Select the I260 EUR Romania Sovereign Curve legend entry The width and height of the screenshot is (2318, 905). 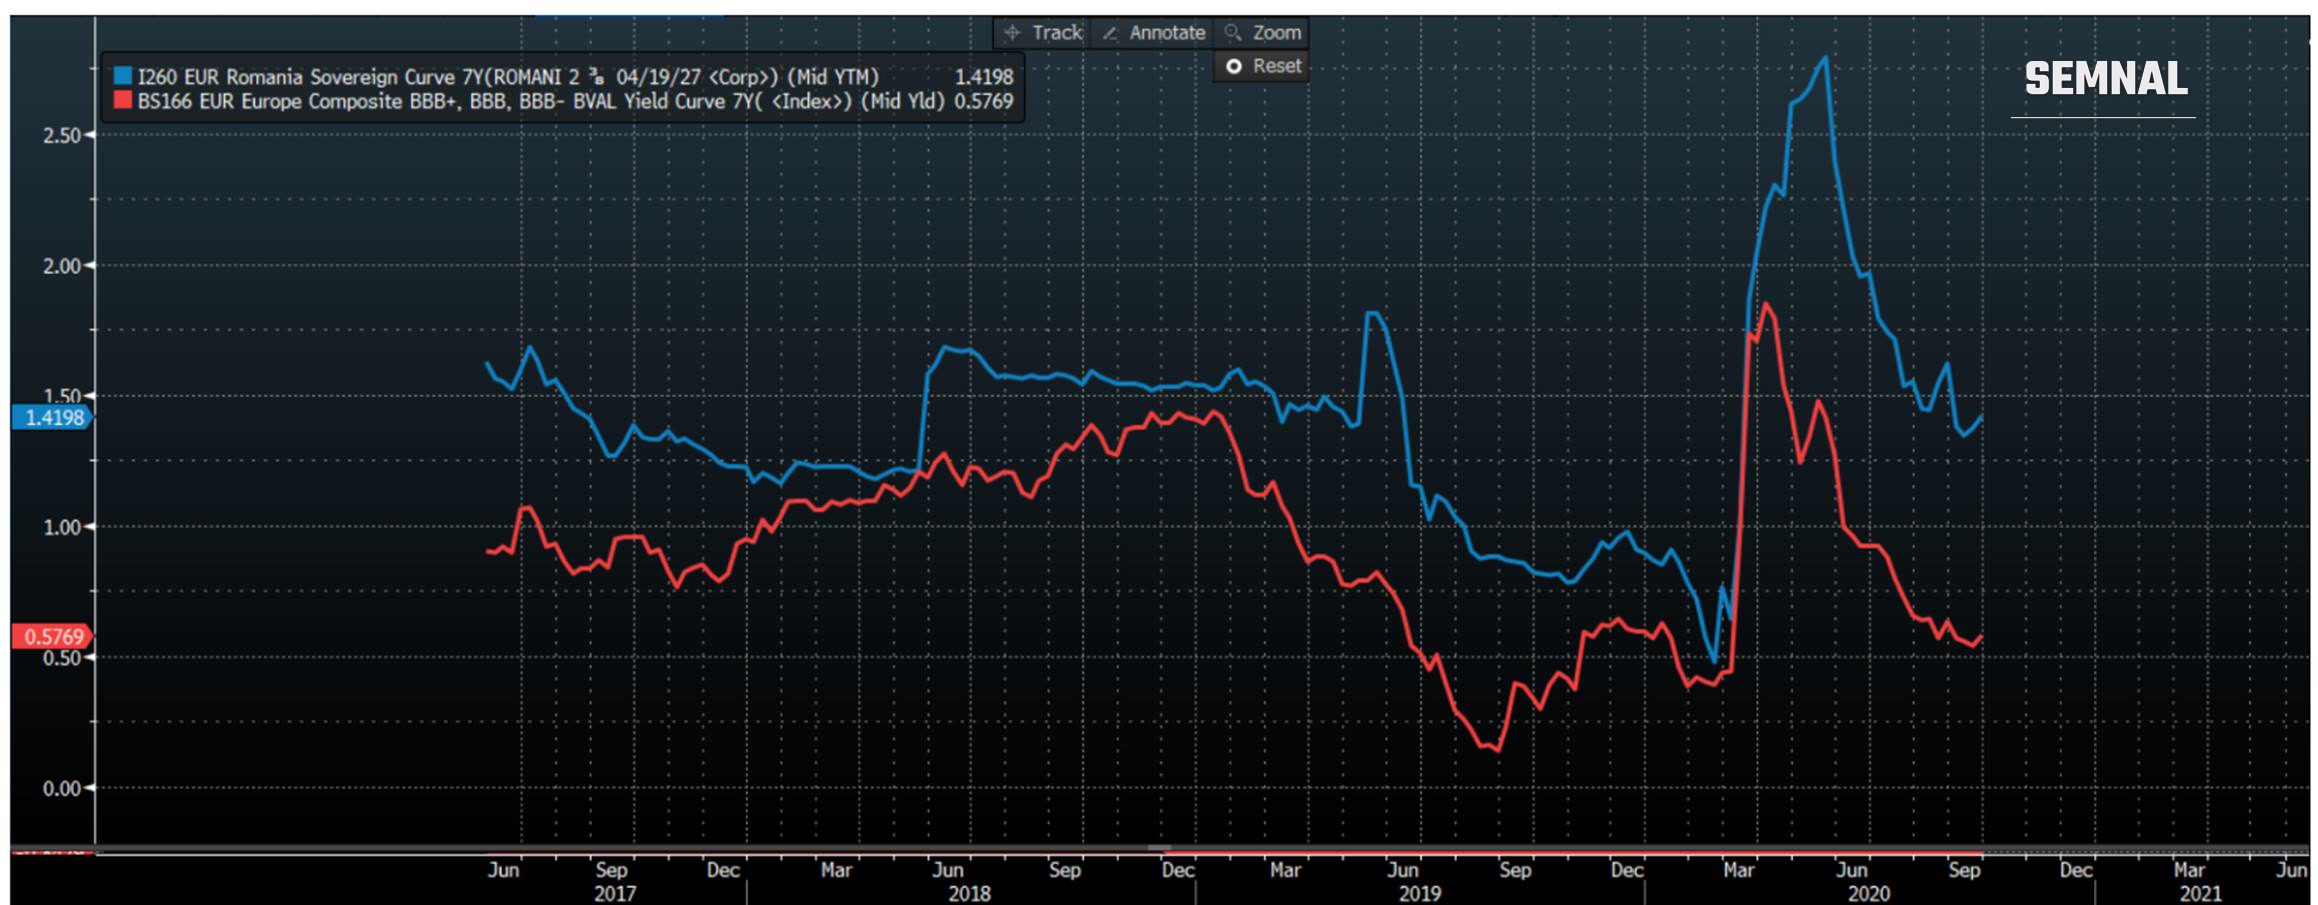564,76
